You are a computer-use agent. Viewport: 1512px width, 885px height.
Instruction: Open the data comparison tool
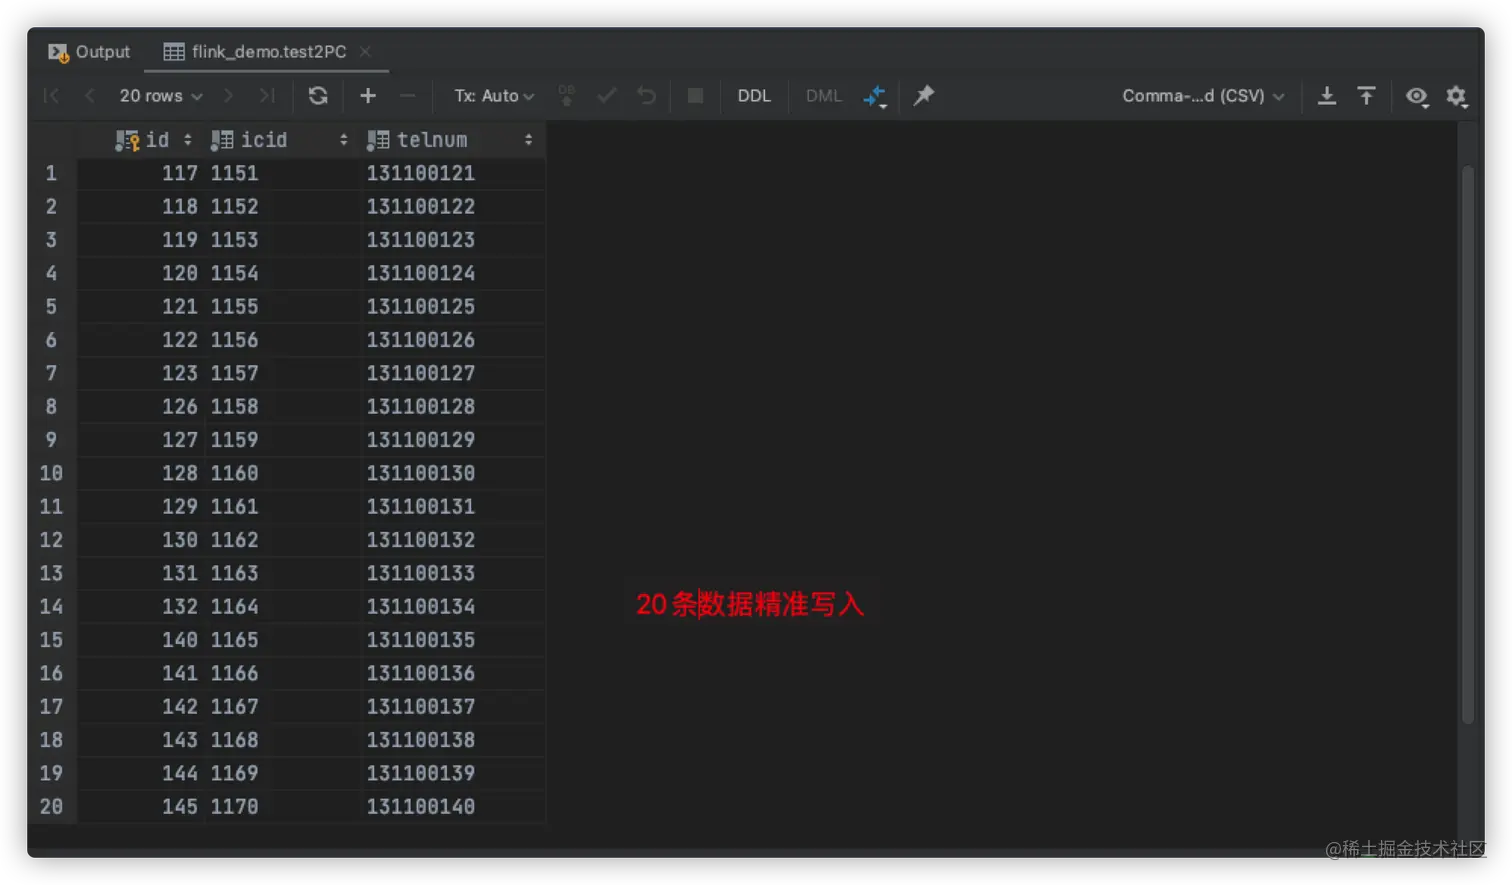(x=875, y=95)
